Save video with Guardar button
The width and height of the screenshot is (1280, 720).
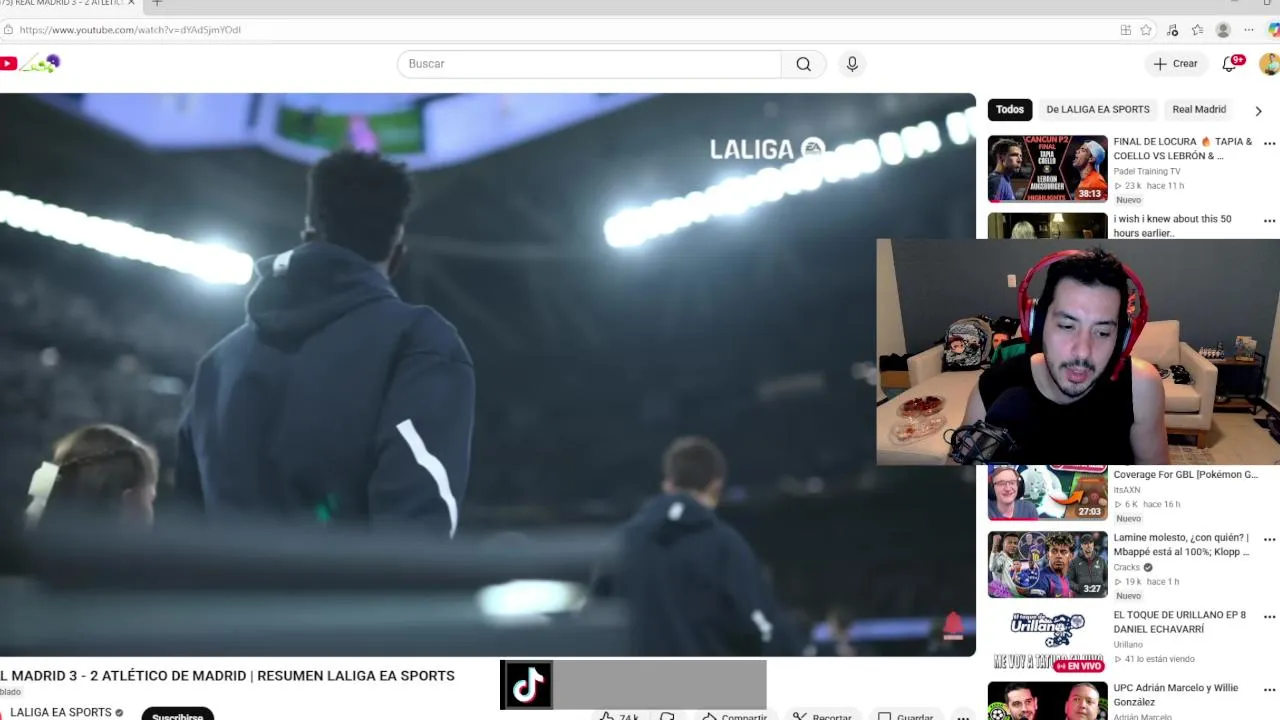[906, 716]
